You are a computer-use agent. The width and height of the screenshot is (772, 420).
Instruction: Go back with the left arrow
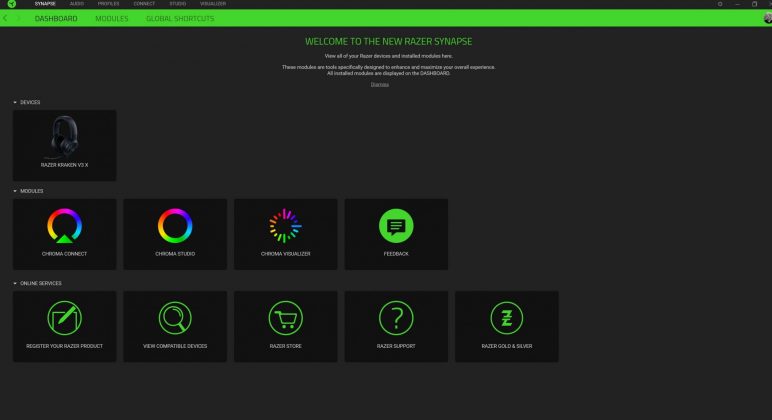pyautogui.click(x=5, y=18)
